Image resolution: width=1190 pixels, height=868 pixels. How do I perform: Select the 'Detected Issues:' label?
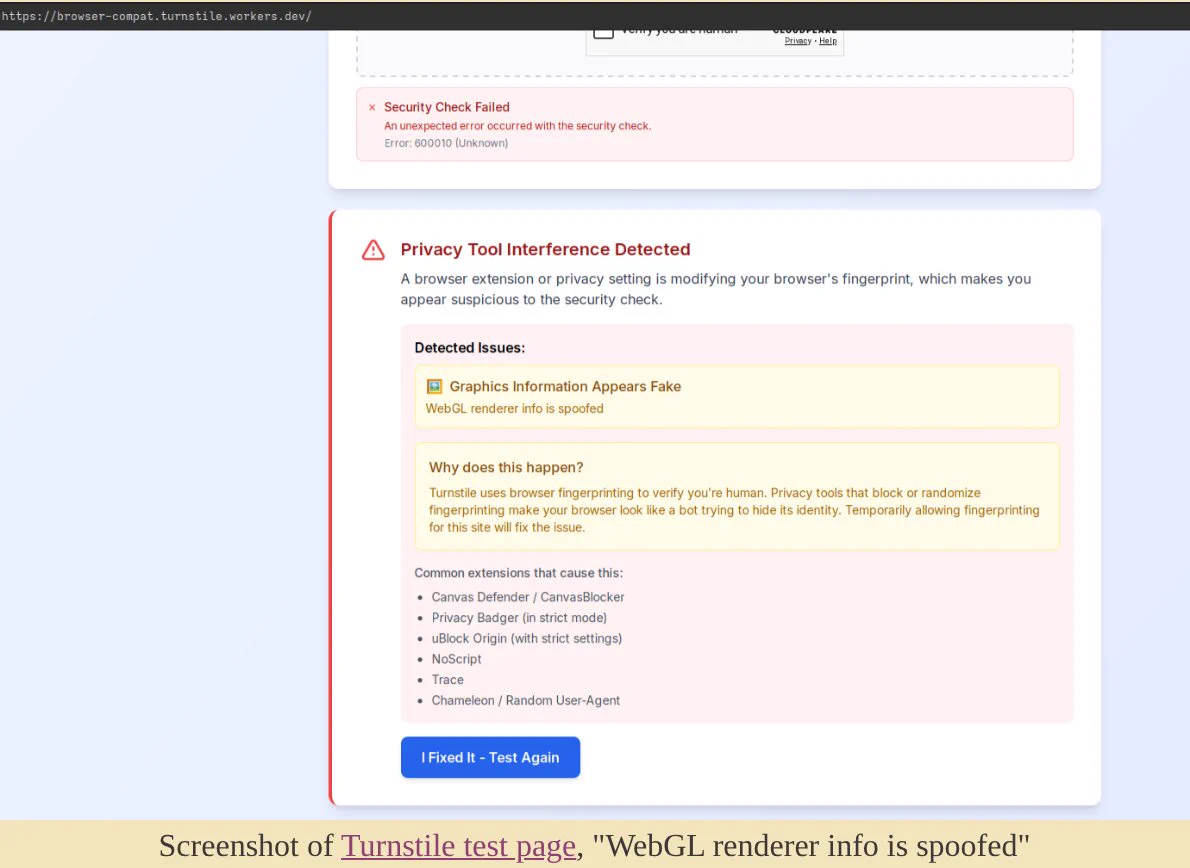point(470,348)
